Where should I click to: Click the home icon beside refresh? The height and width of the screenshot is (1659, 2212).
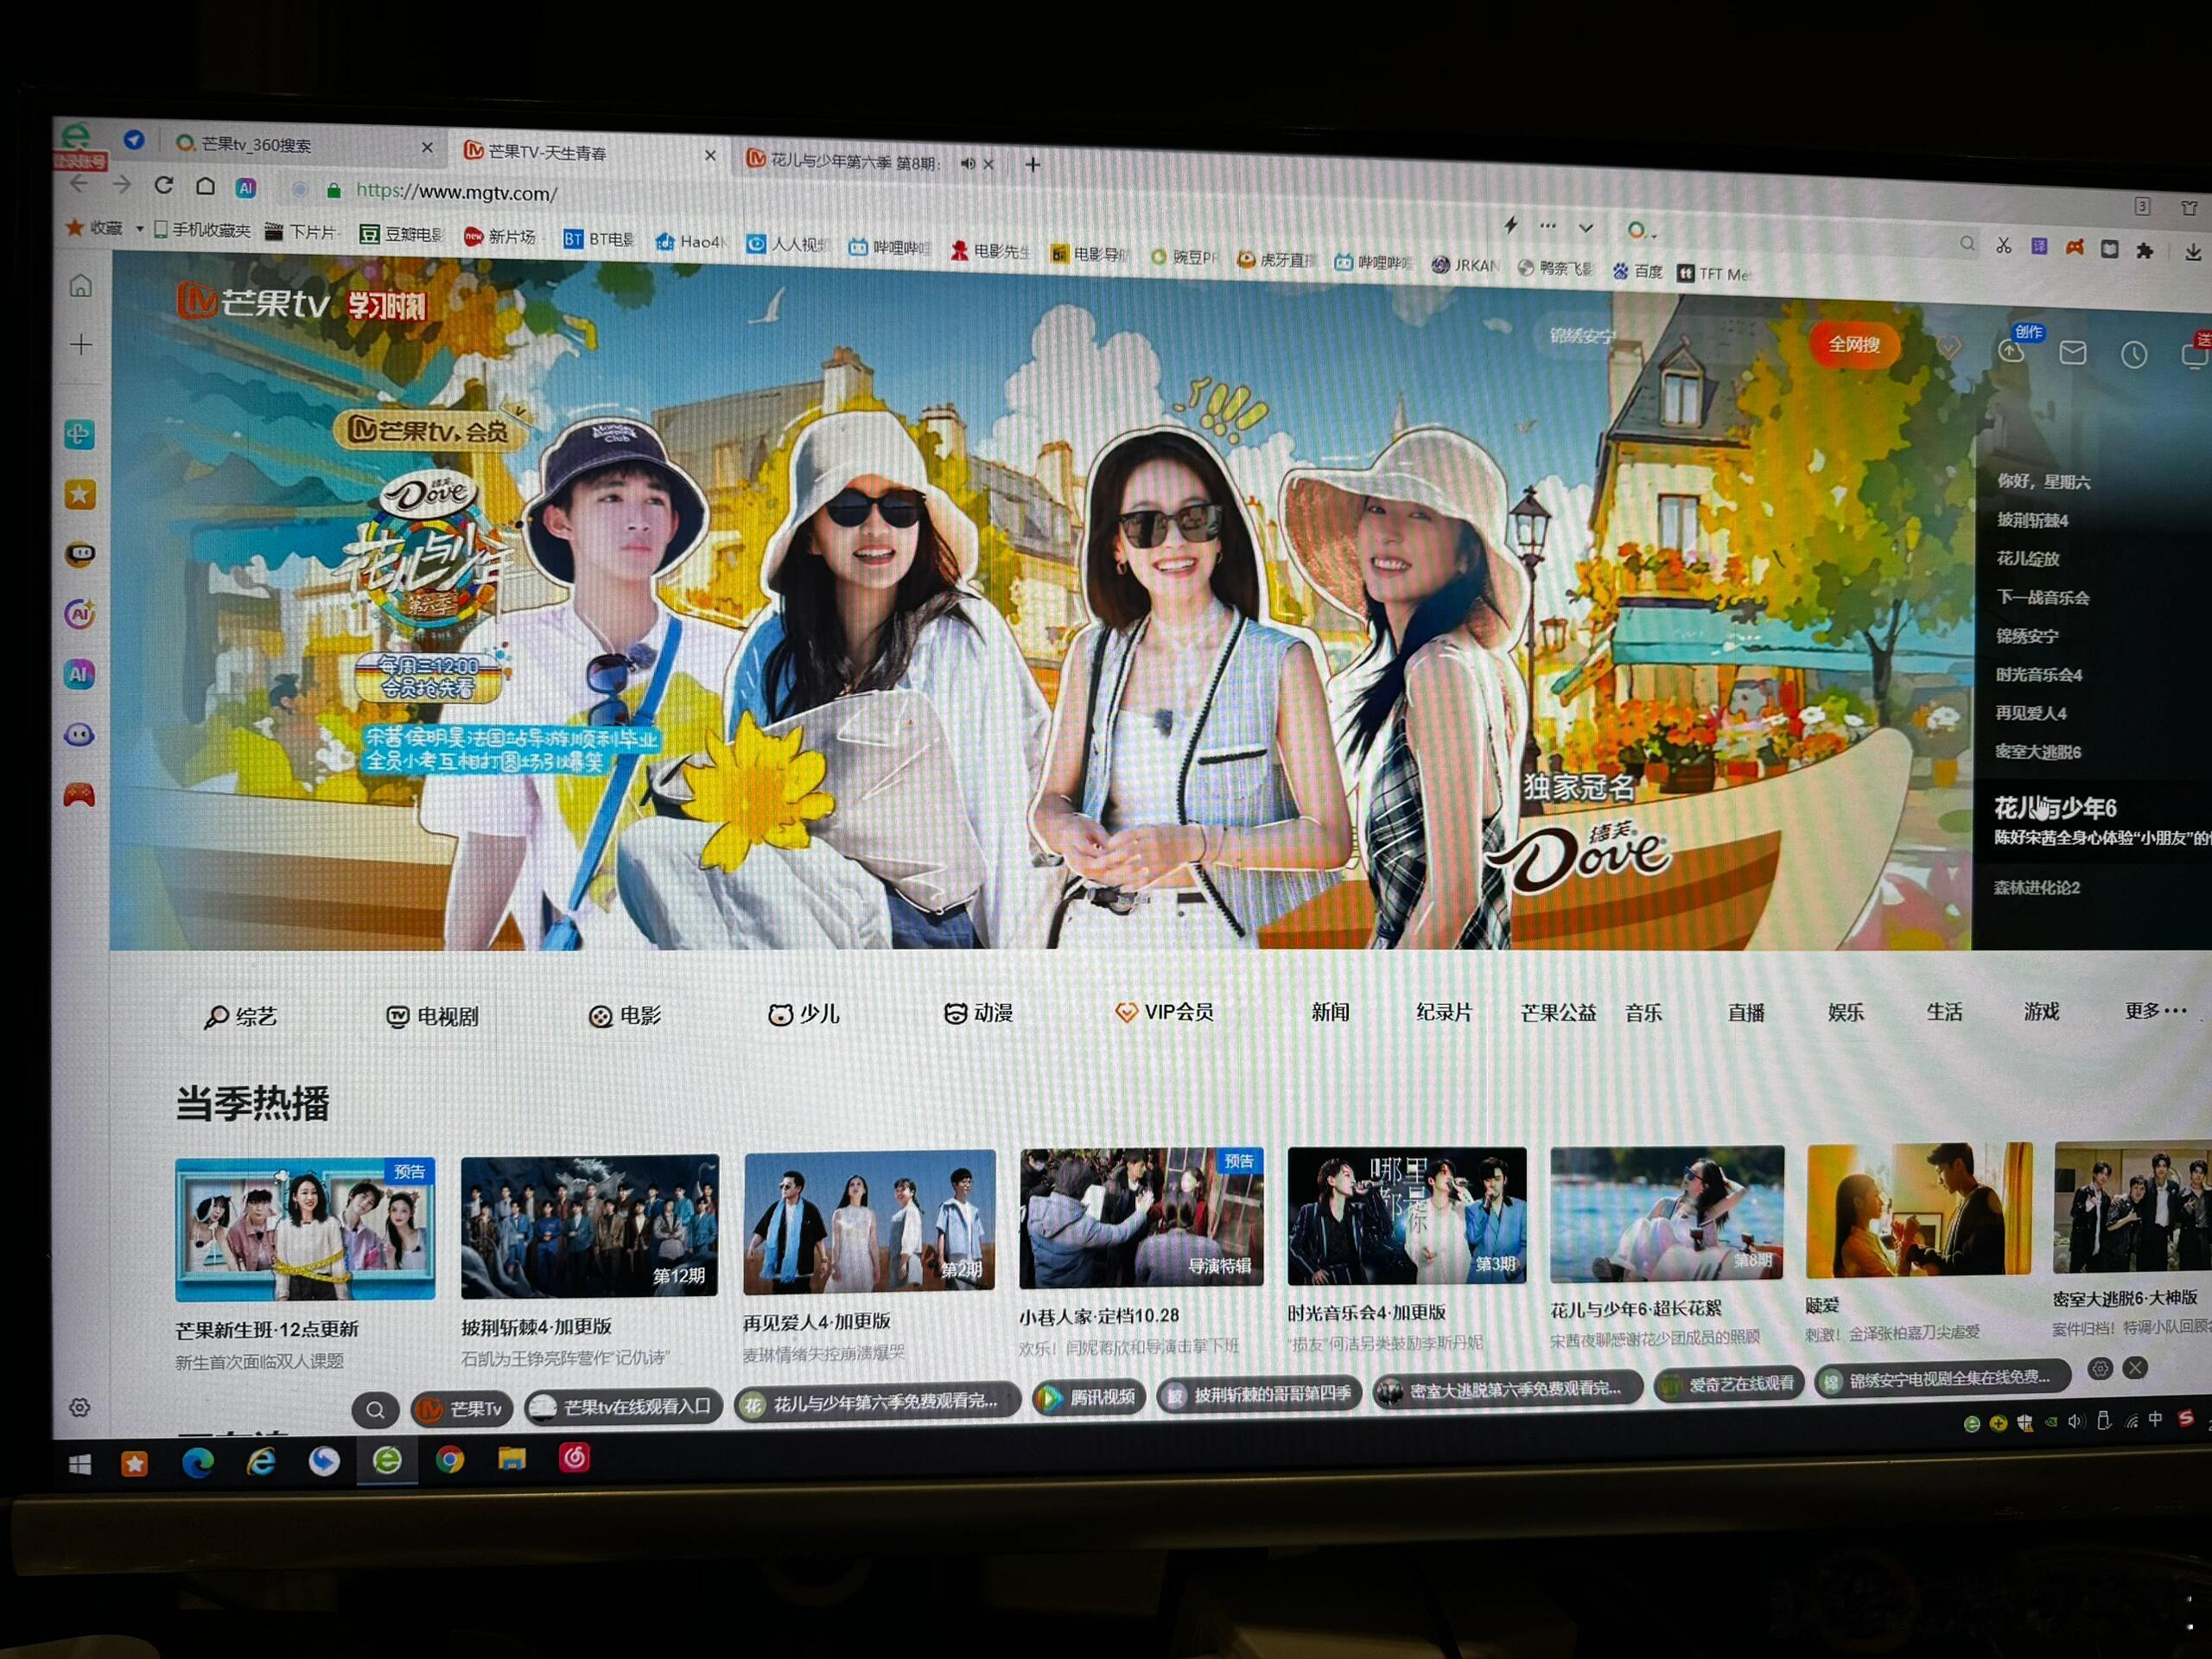tap(205, 186)
